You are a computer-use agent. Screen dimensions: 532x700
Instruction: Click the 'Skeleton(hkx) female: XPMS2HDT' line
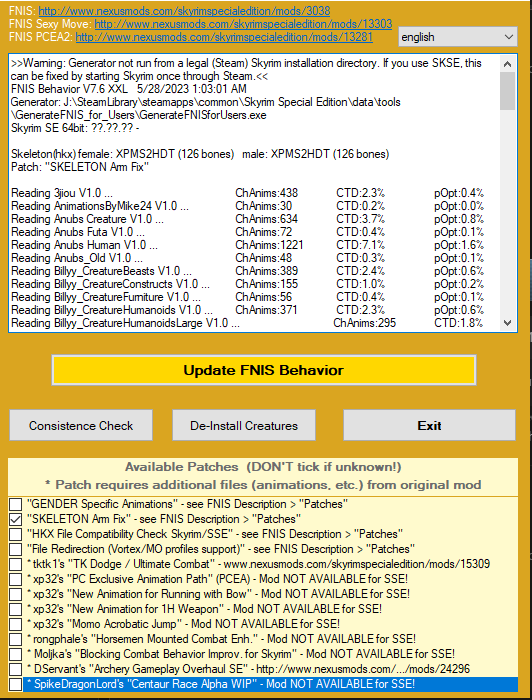(200, 154)
